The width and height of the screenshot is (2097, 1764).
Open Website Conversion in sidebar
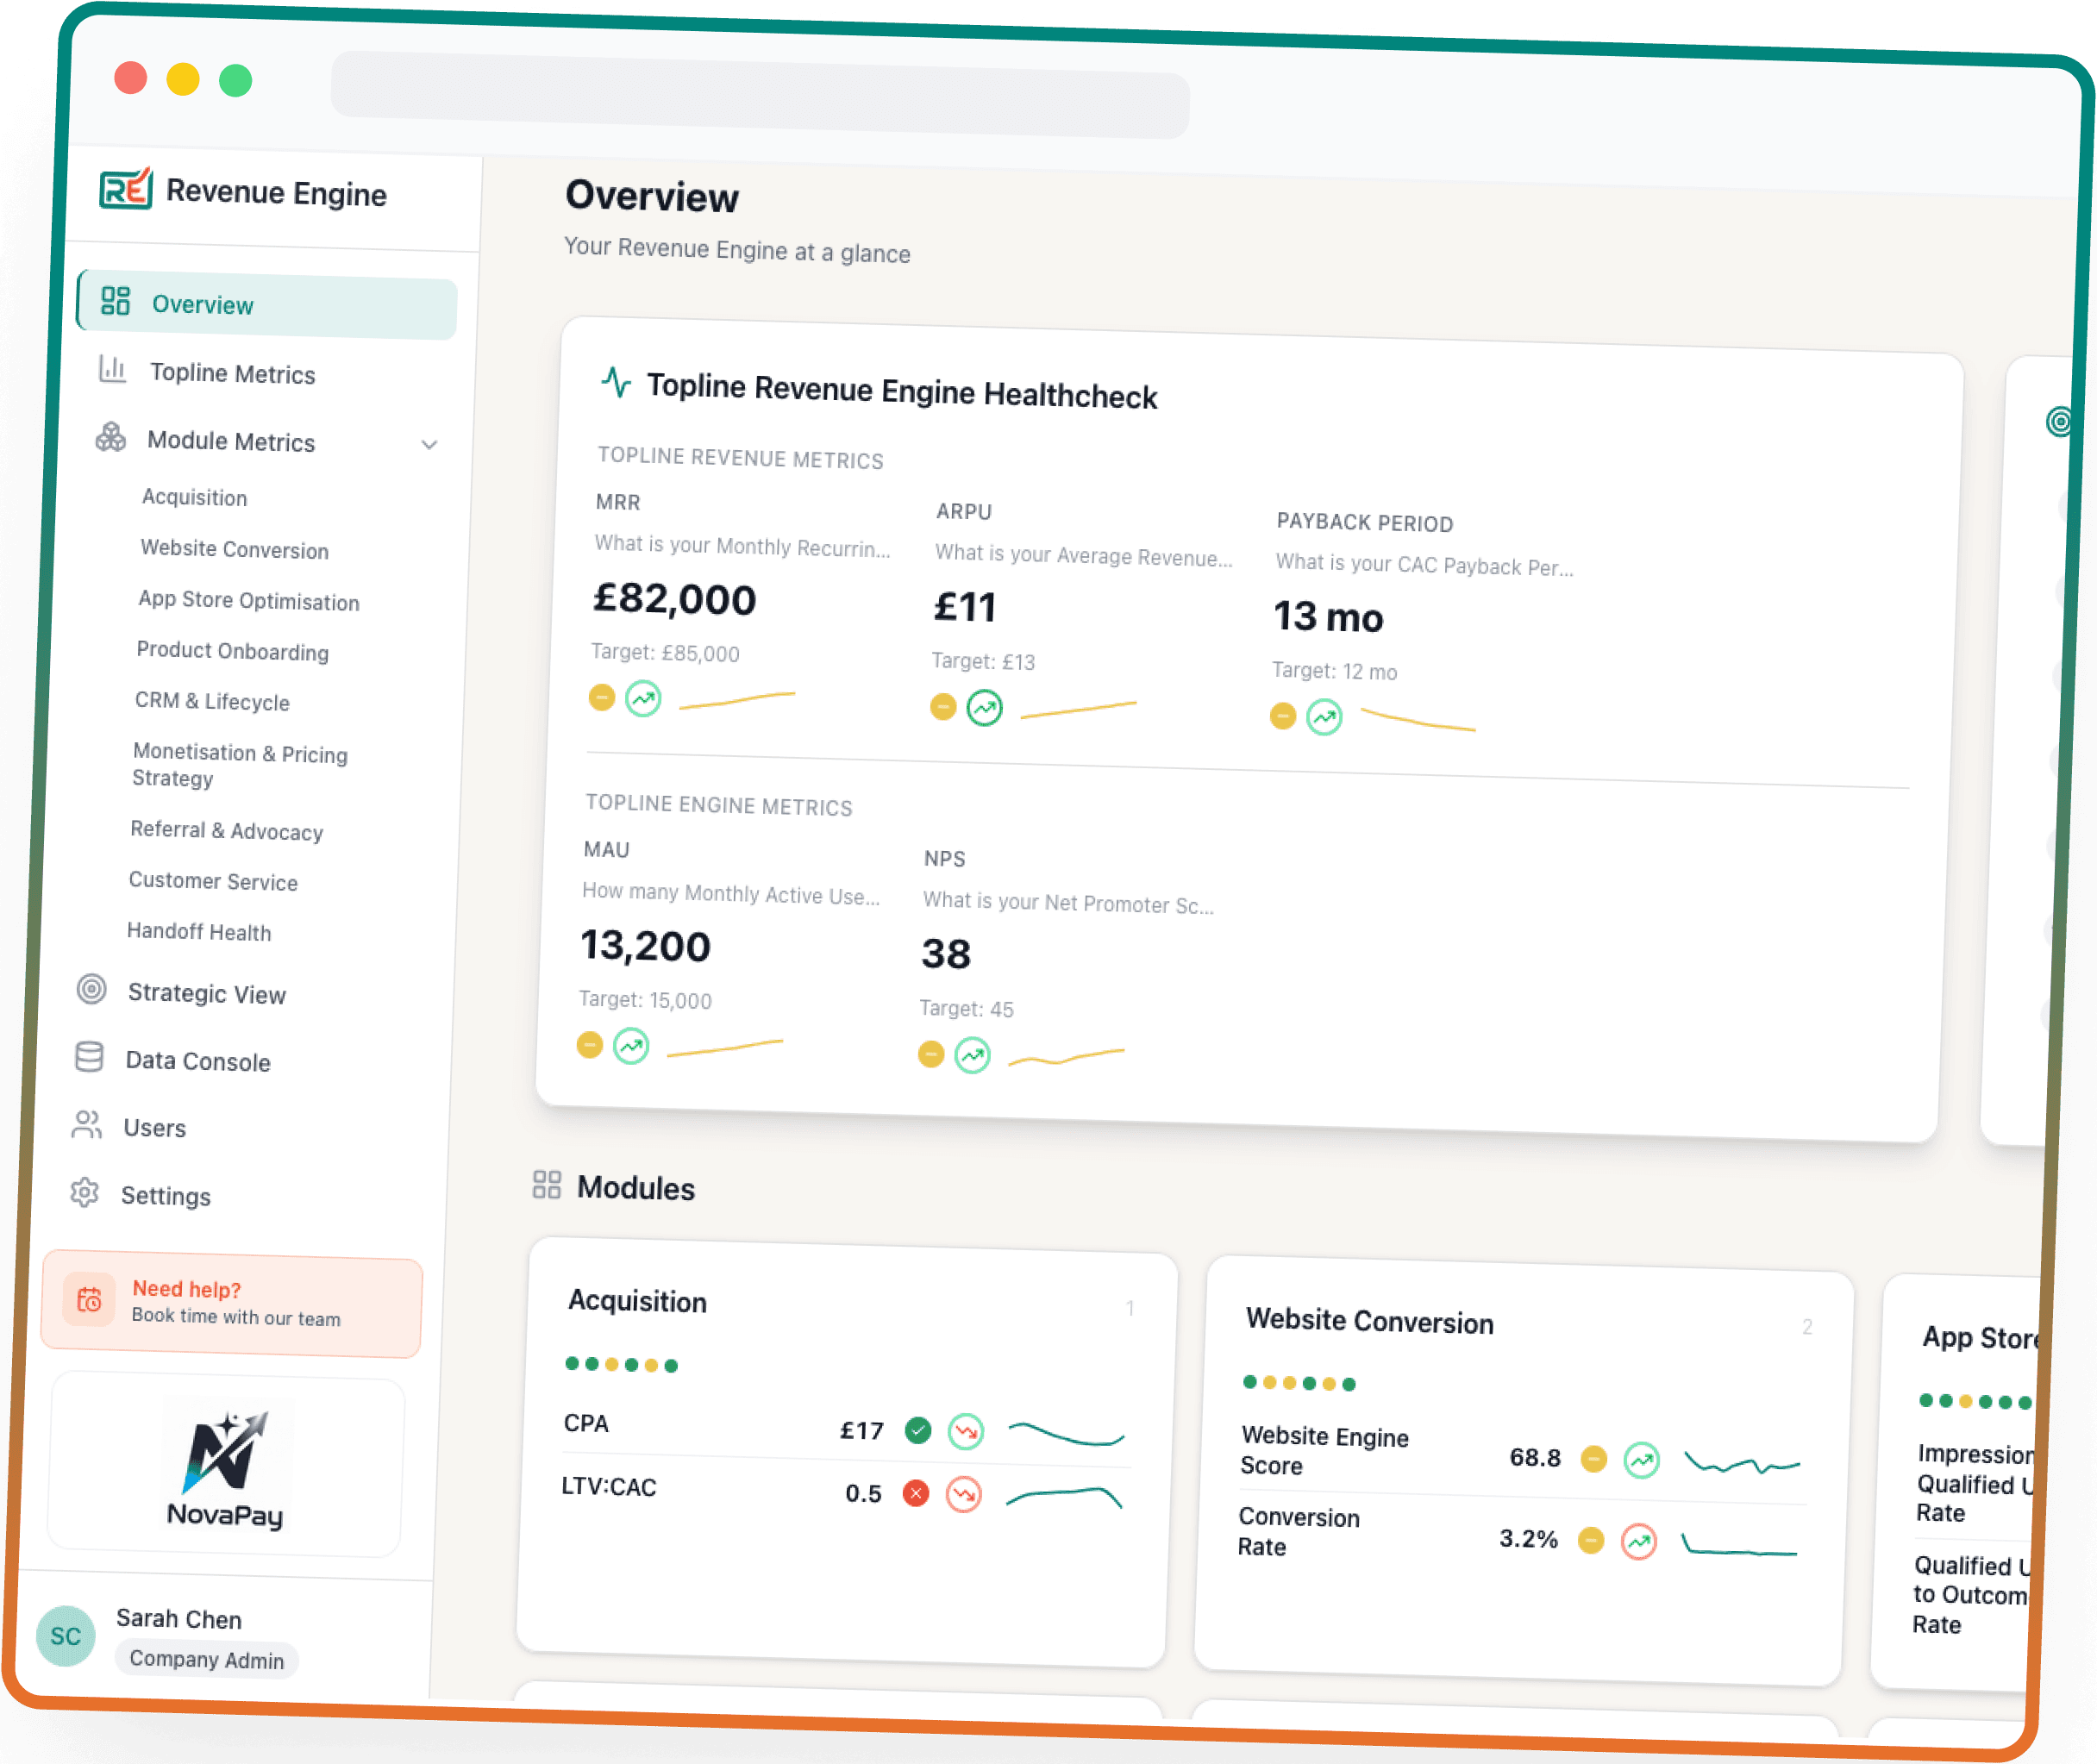pos(234,549)
